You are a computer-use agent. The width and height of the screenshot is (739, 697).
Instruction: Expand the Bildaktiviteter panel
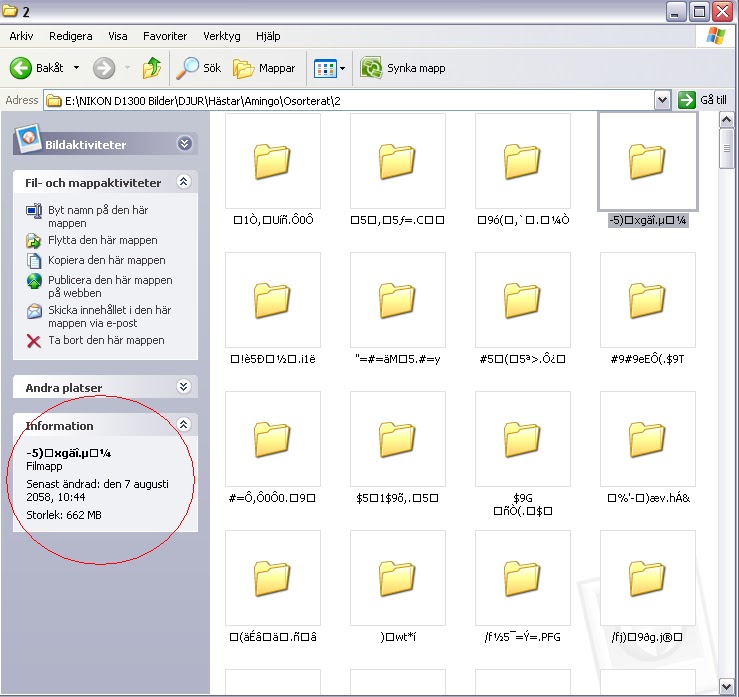184,144
